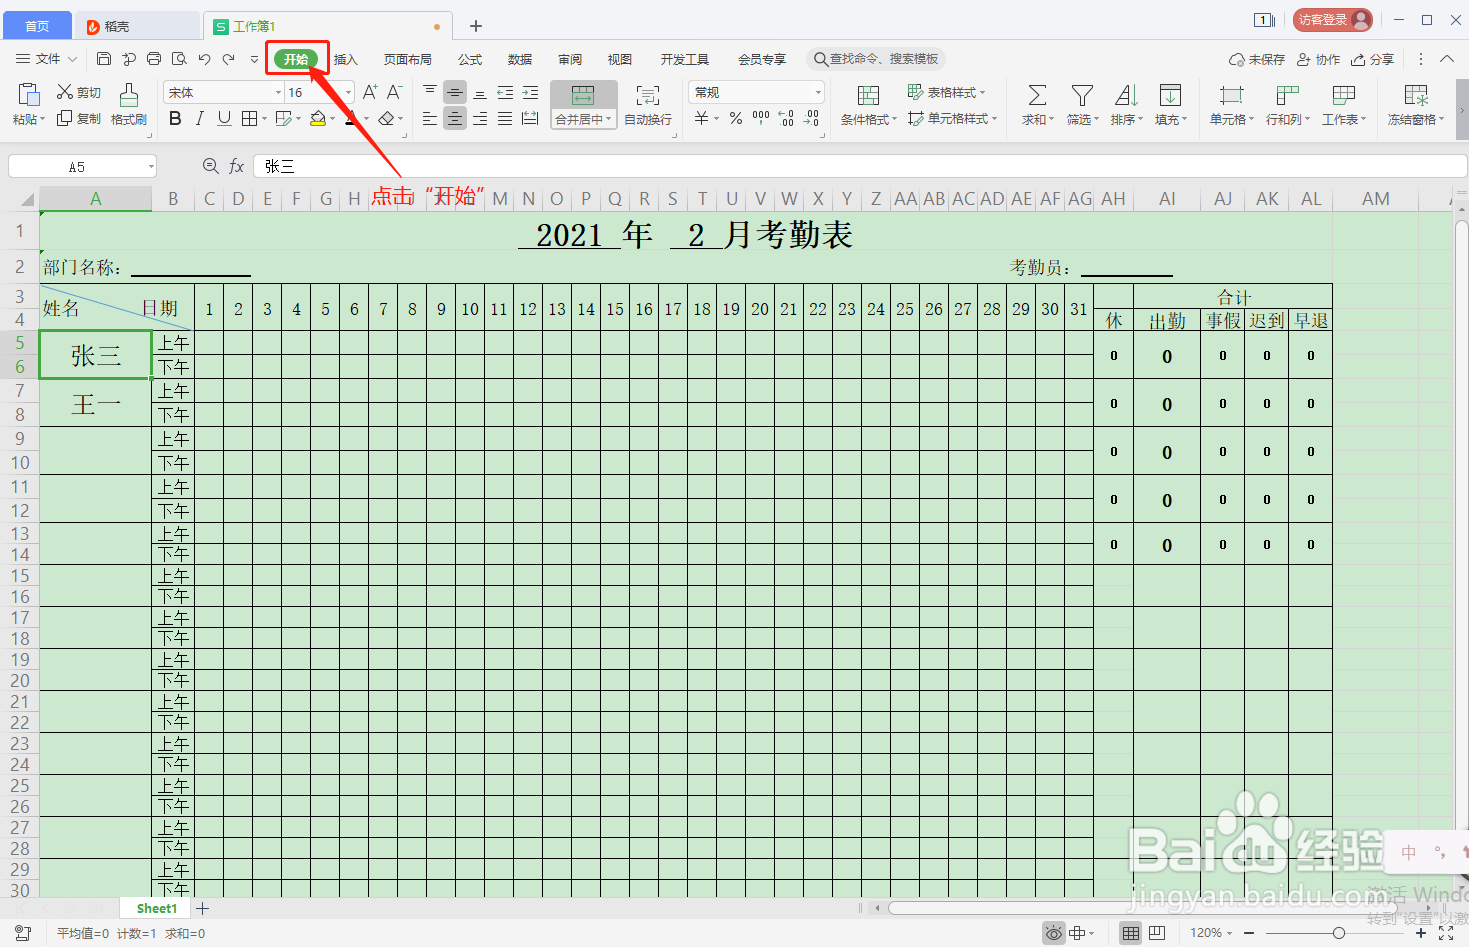This screenshot has width=1469, height=947.
Task: Decrease font size with A- icon
Action: [395, 92]
